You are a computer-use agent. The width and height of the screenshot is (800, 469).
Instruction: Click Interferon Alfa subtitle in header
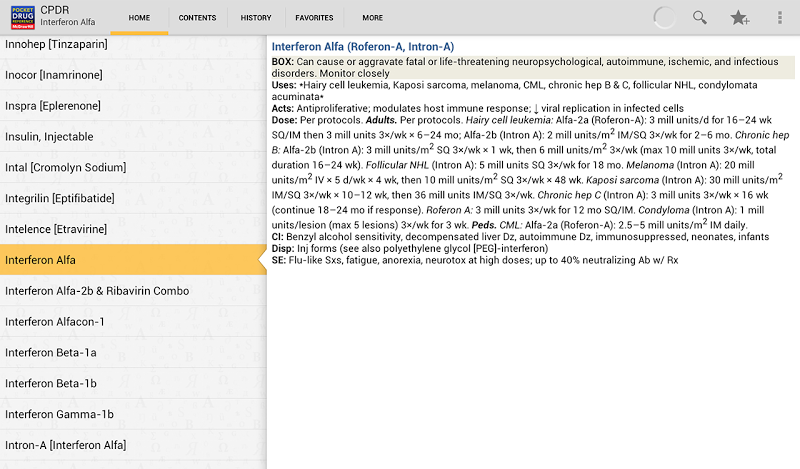point(68,22)
